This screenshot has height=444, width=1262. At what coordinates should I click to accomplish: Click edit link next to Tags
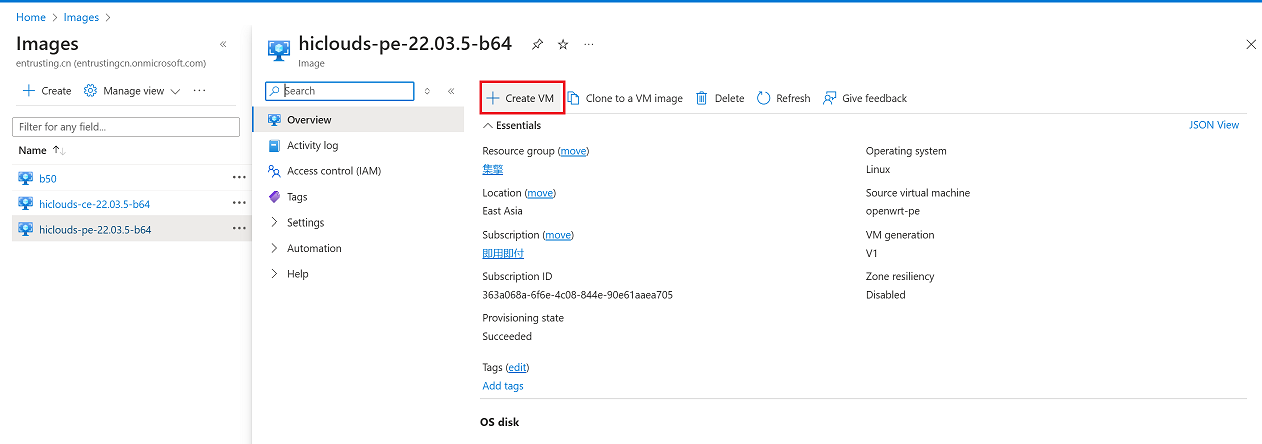tap(518, 368)
